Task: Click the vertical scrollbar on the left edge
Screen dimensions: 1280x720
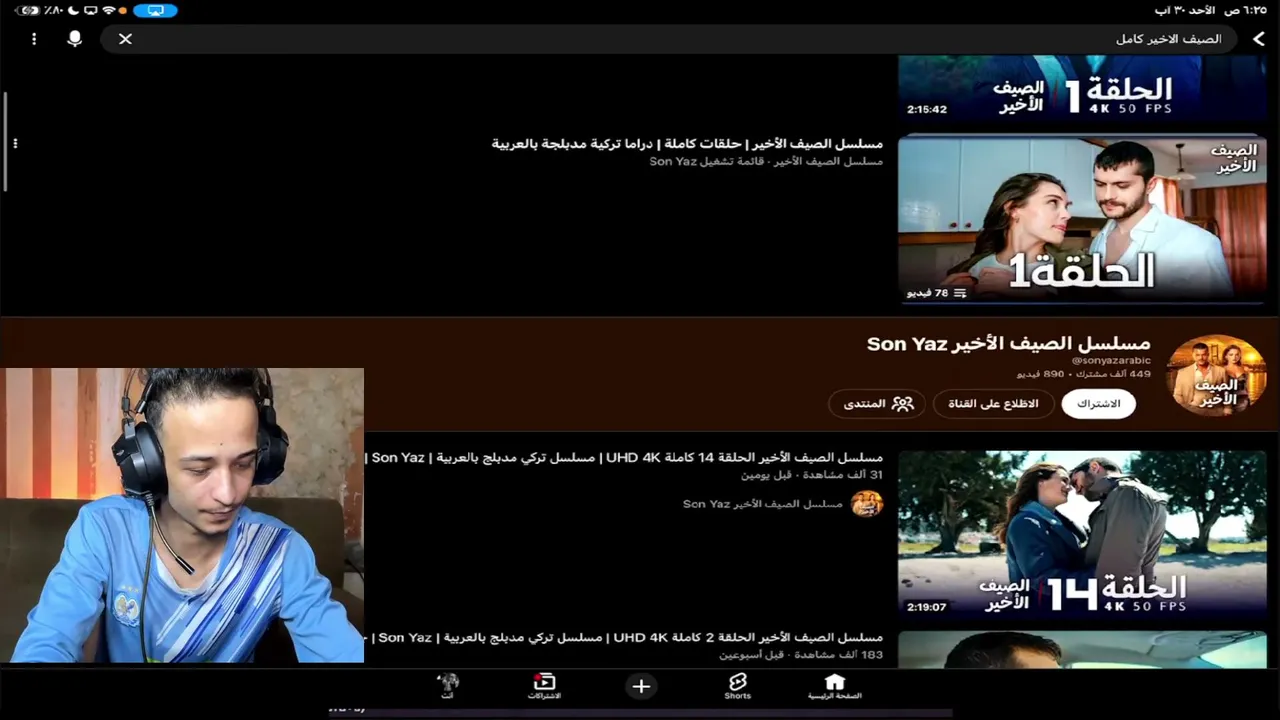Action: coord(6,141)
